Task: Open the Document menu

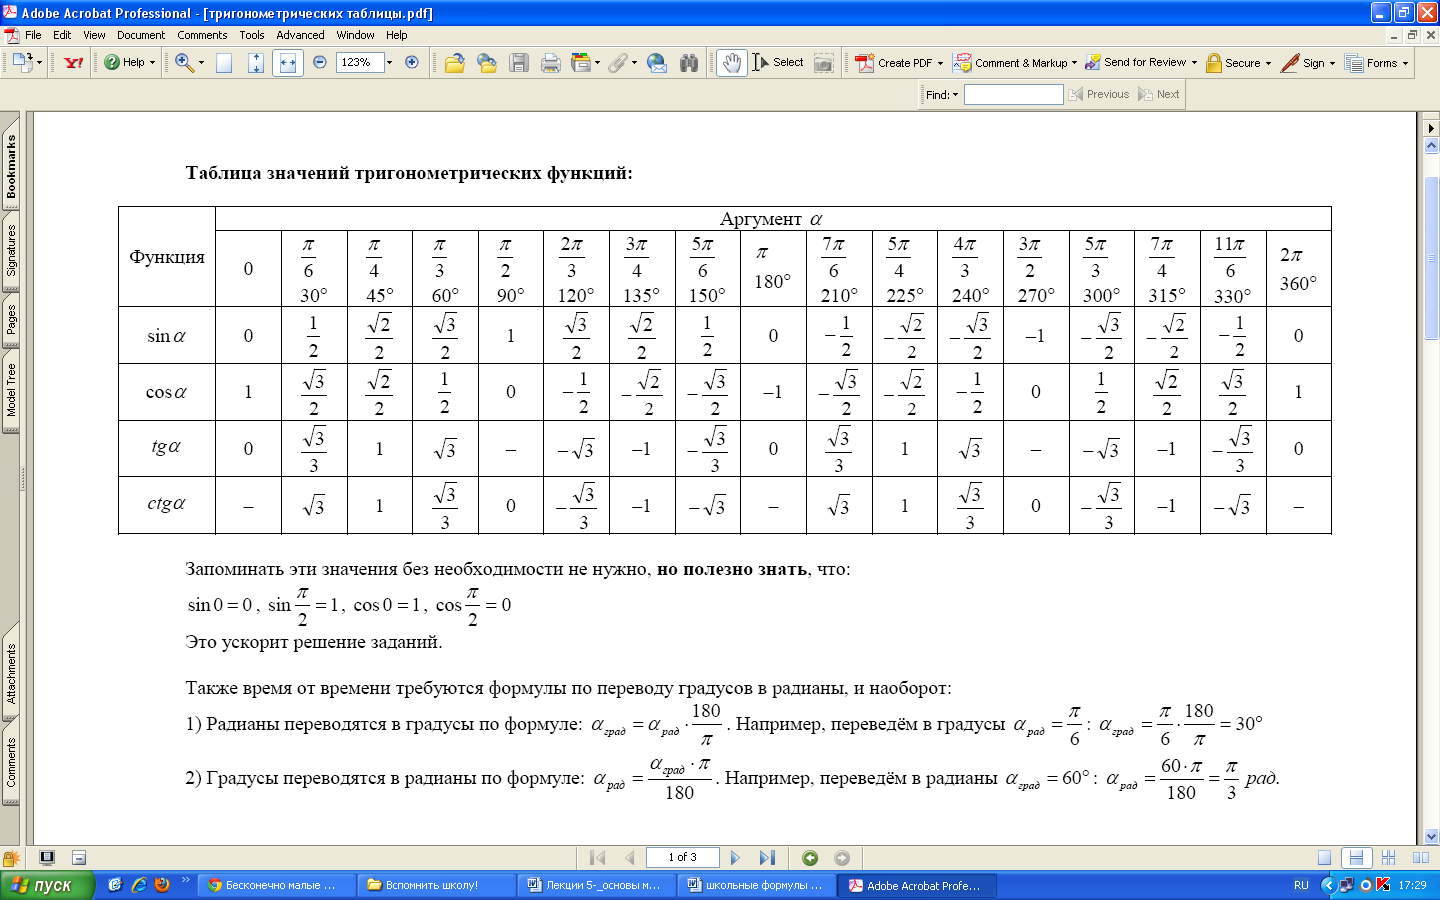Action: 141,35
